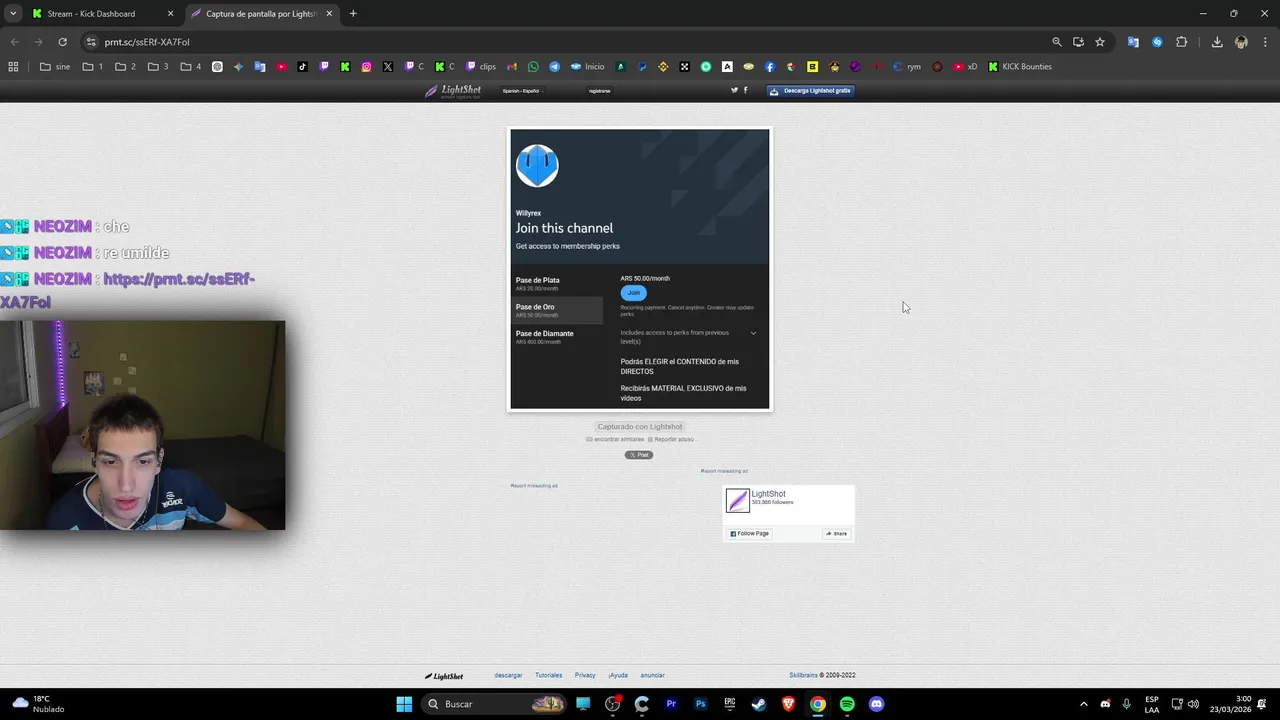Reload the page with the refresh icon
The image size is (1280, 720).
point(62,42)
